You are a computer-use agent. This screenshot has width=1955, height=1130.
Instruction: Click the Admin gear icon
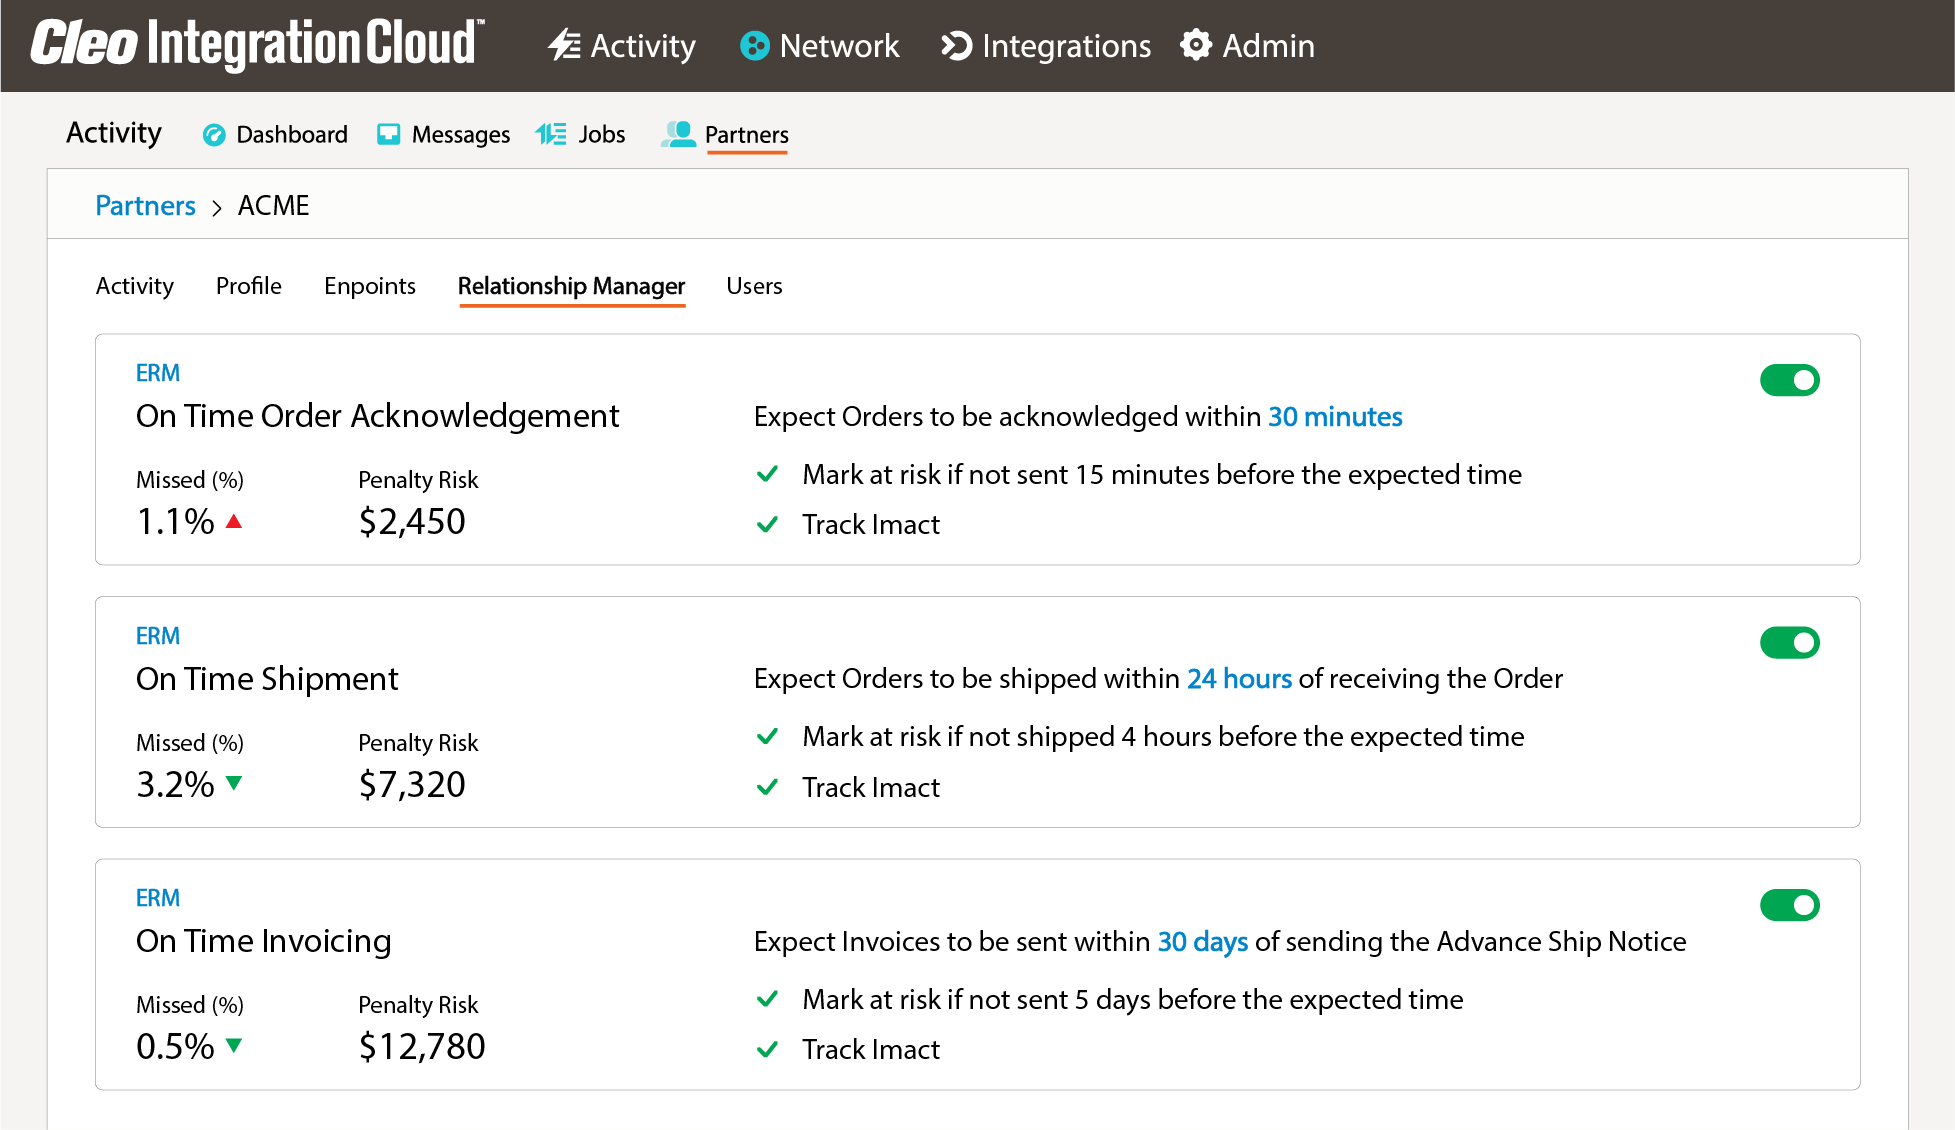[x=1196, y=45]
